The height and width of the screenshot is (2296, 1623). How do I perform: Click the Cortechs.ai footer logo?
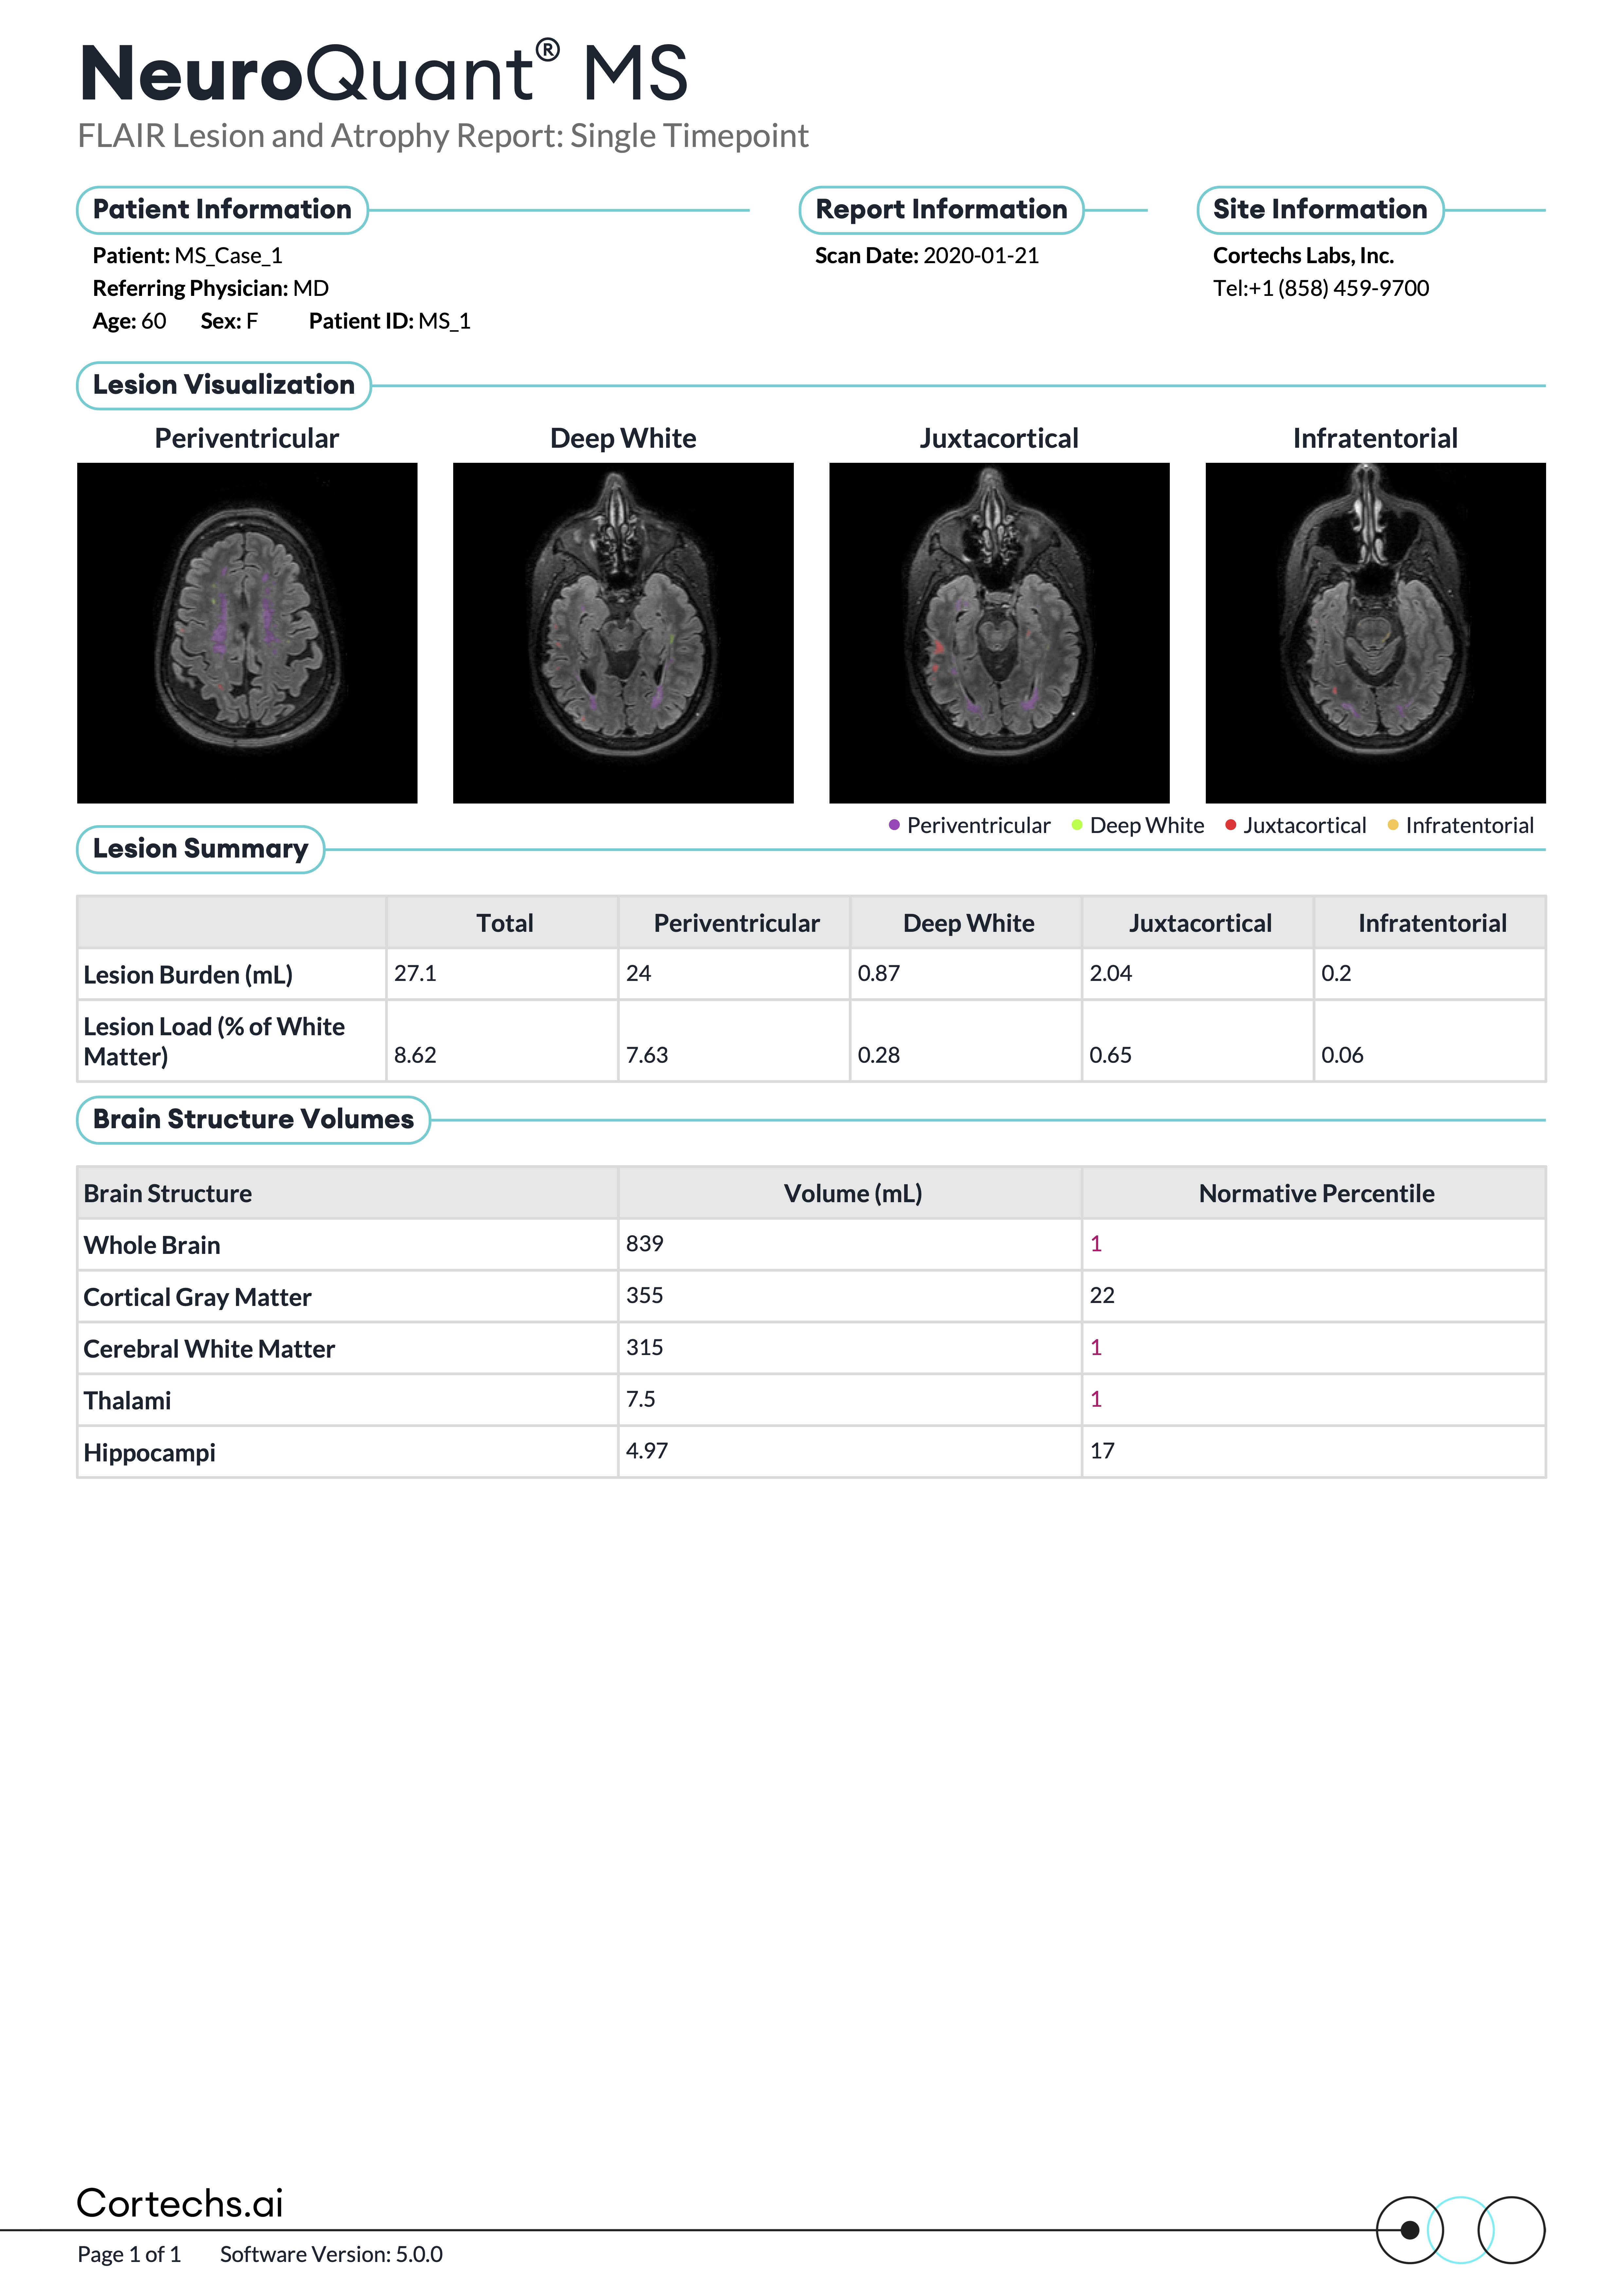pos(180,2203)
